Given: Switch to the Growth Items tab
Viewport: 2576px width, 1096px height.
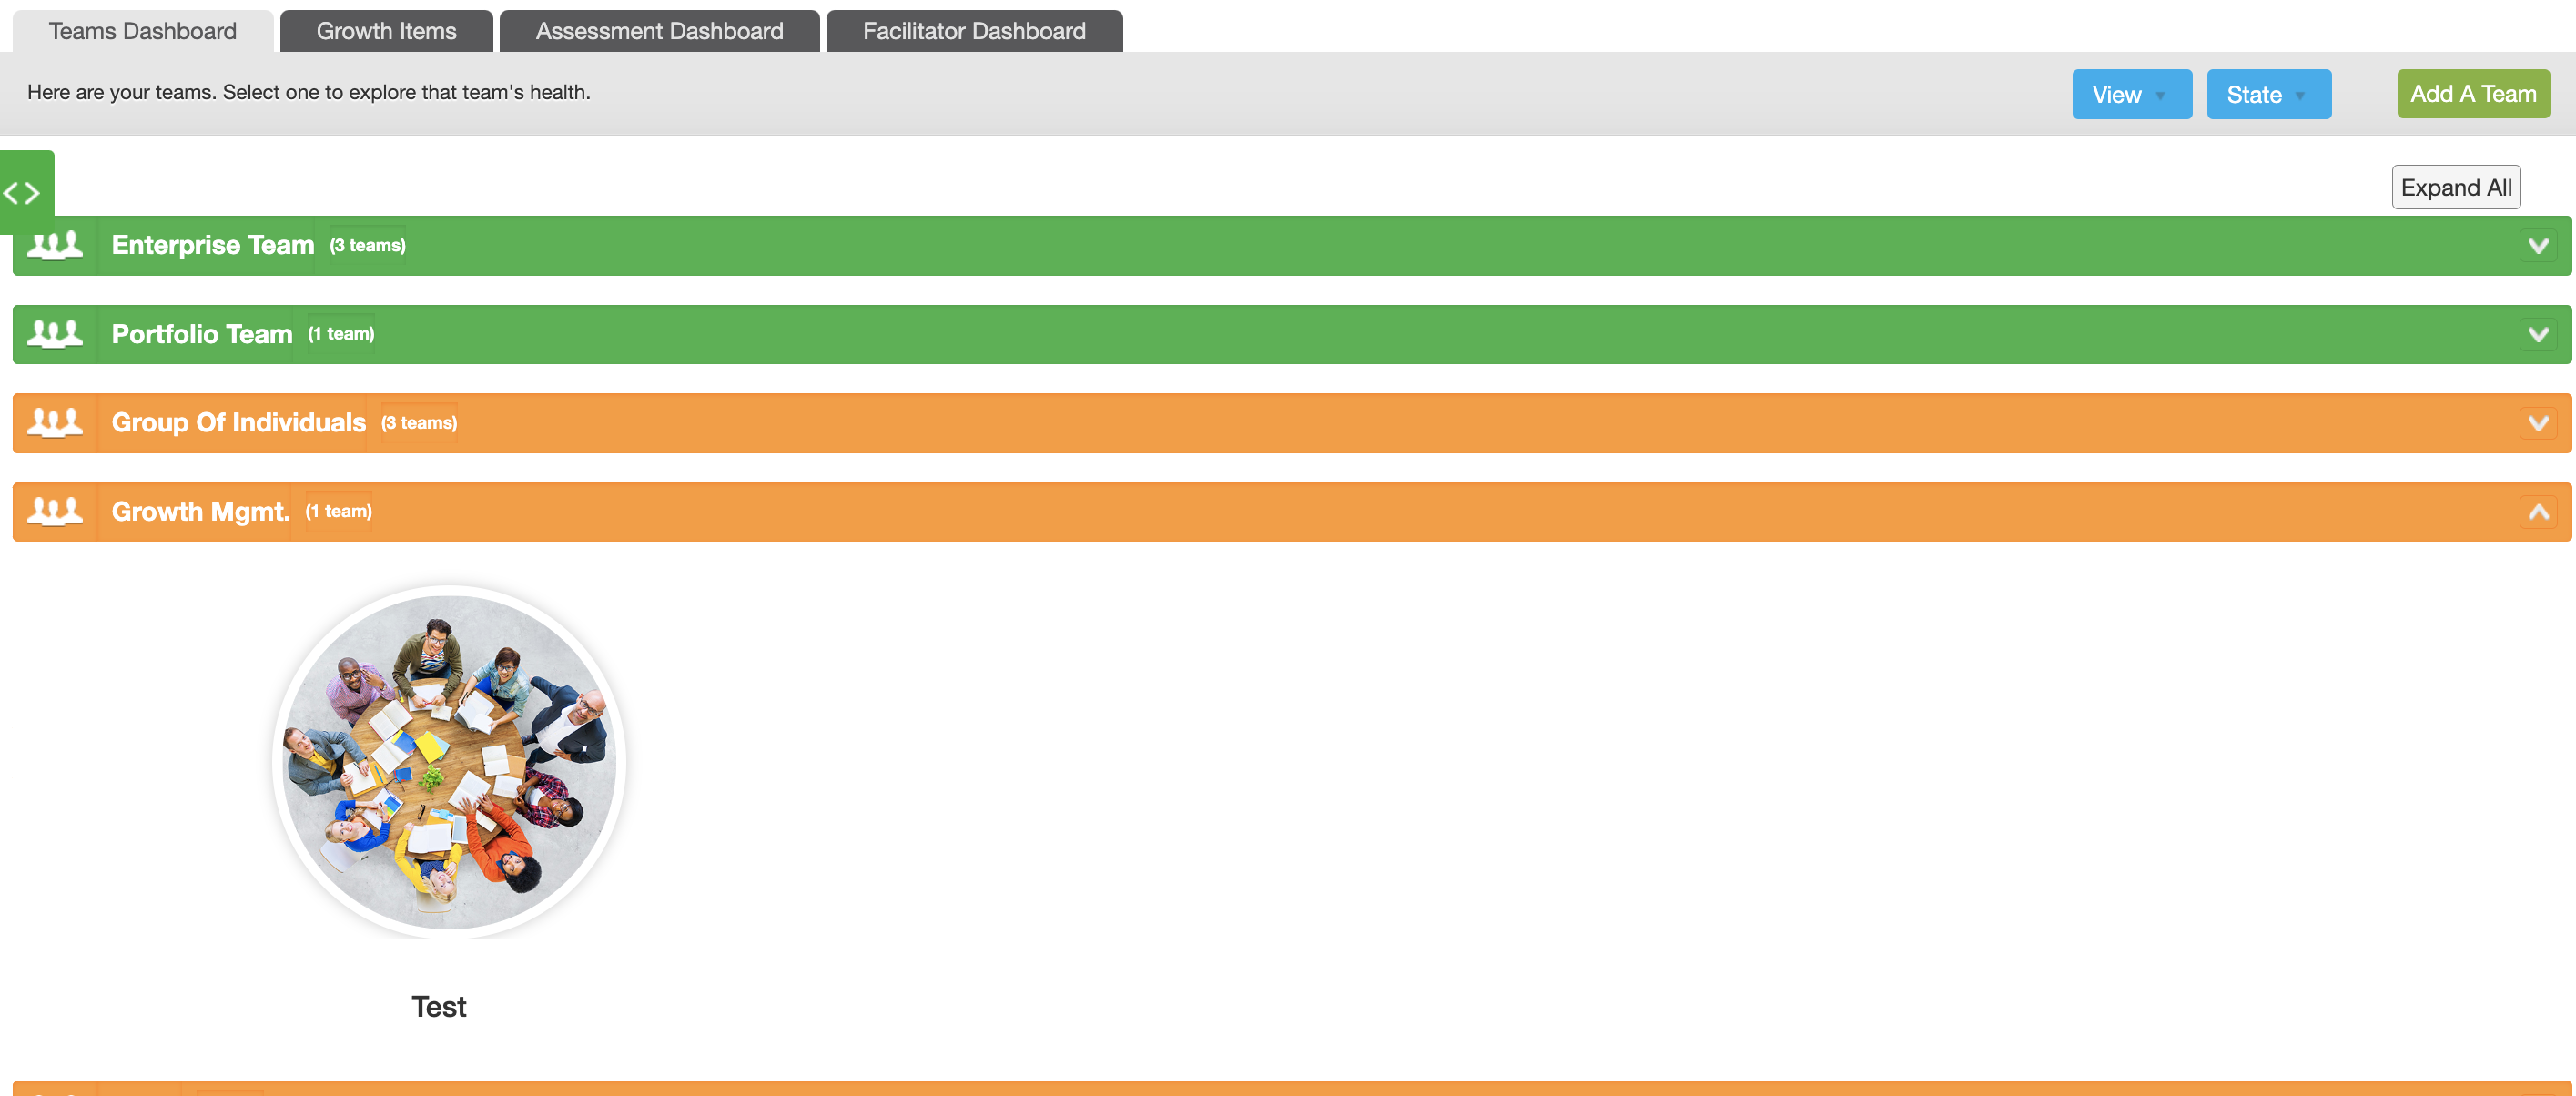Looking at the screenshot, I should [x=386, y=31].
